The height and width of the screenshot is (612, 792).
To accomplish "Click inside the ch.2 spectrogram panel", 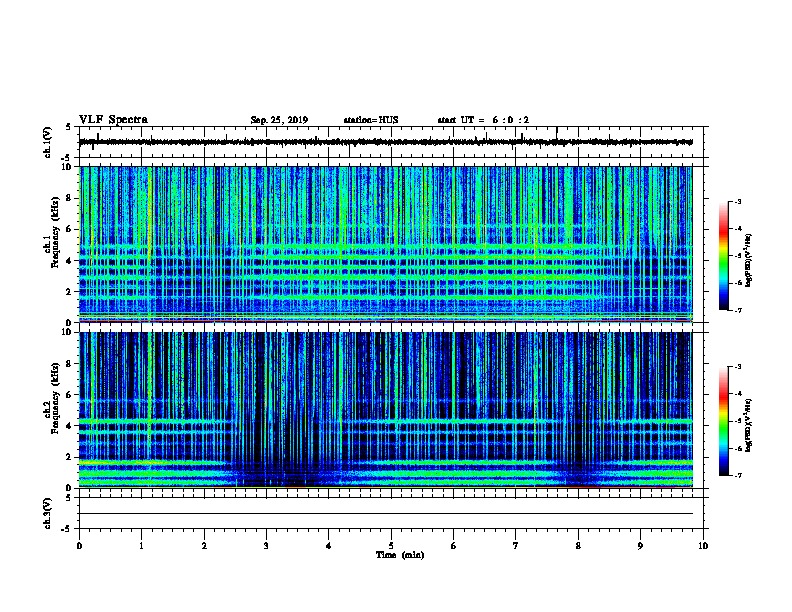I will click(386, 410).
